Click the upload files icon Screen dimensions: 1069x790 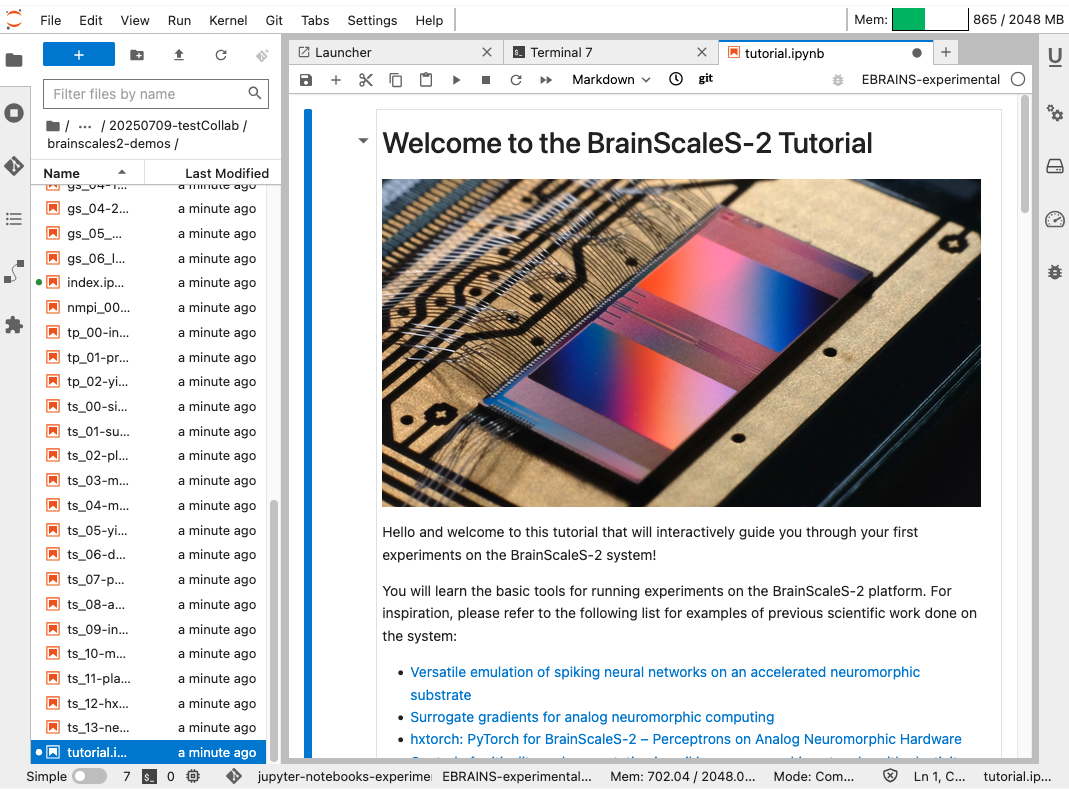pyautogui.click(x=179, y=55)
